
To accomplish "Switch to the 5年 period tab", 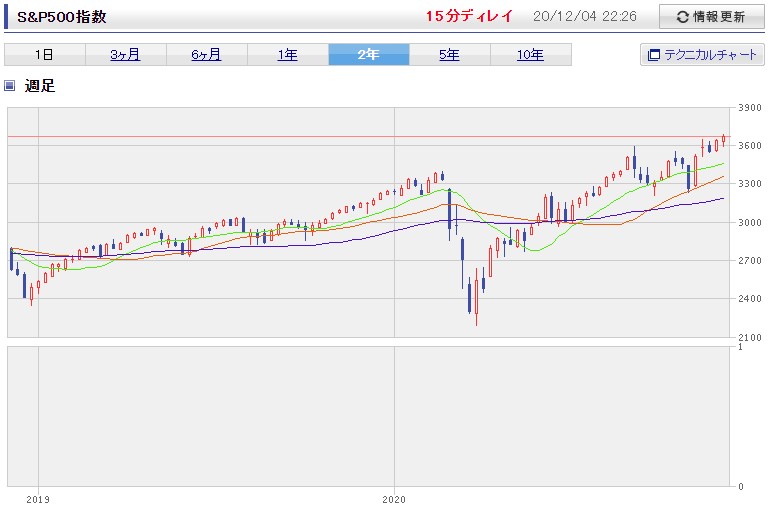I will tap(450, 54).
